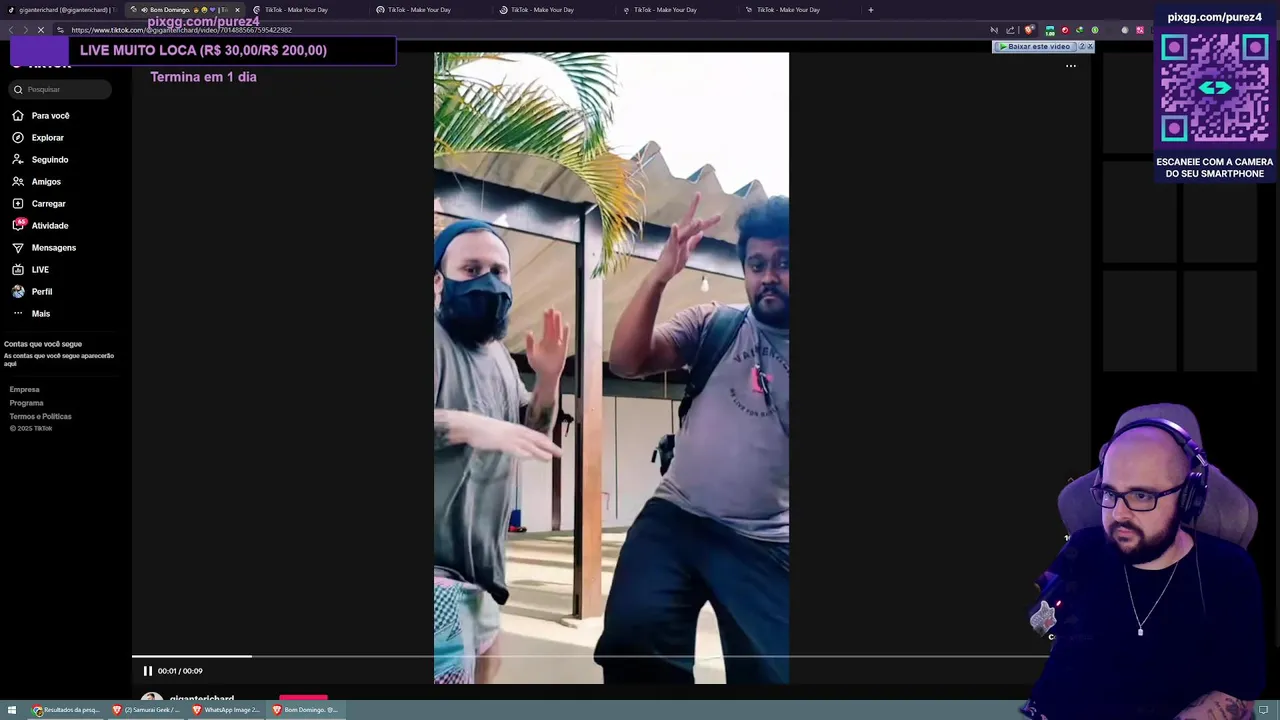1280x720 pixels.
Task: Open the Amigos icon in sidebar
Action: [18, 182]
